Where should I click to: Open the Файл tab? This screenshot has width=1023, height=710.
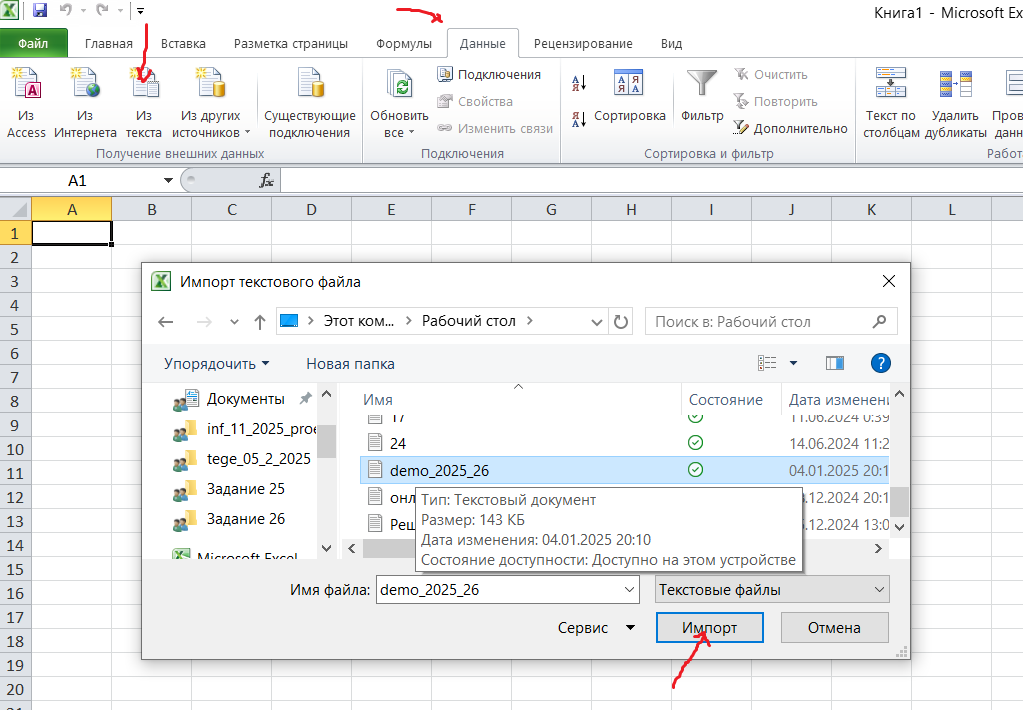coord(33,44)
